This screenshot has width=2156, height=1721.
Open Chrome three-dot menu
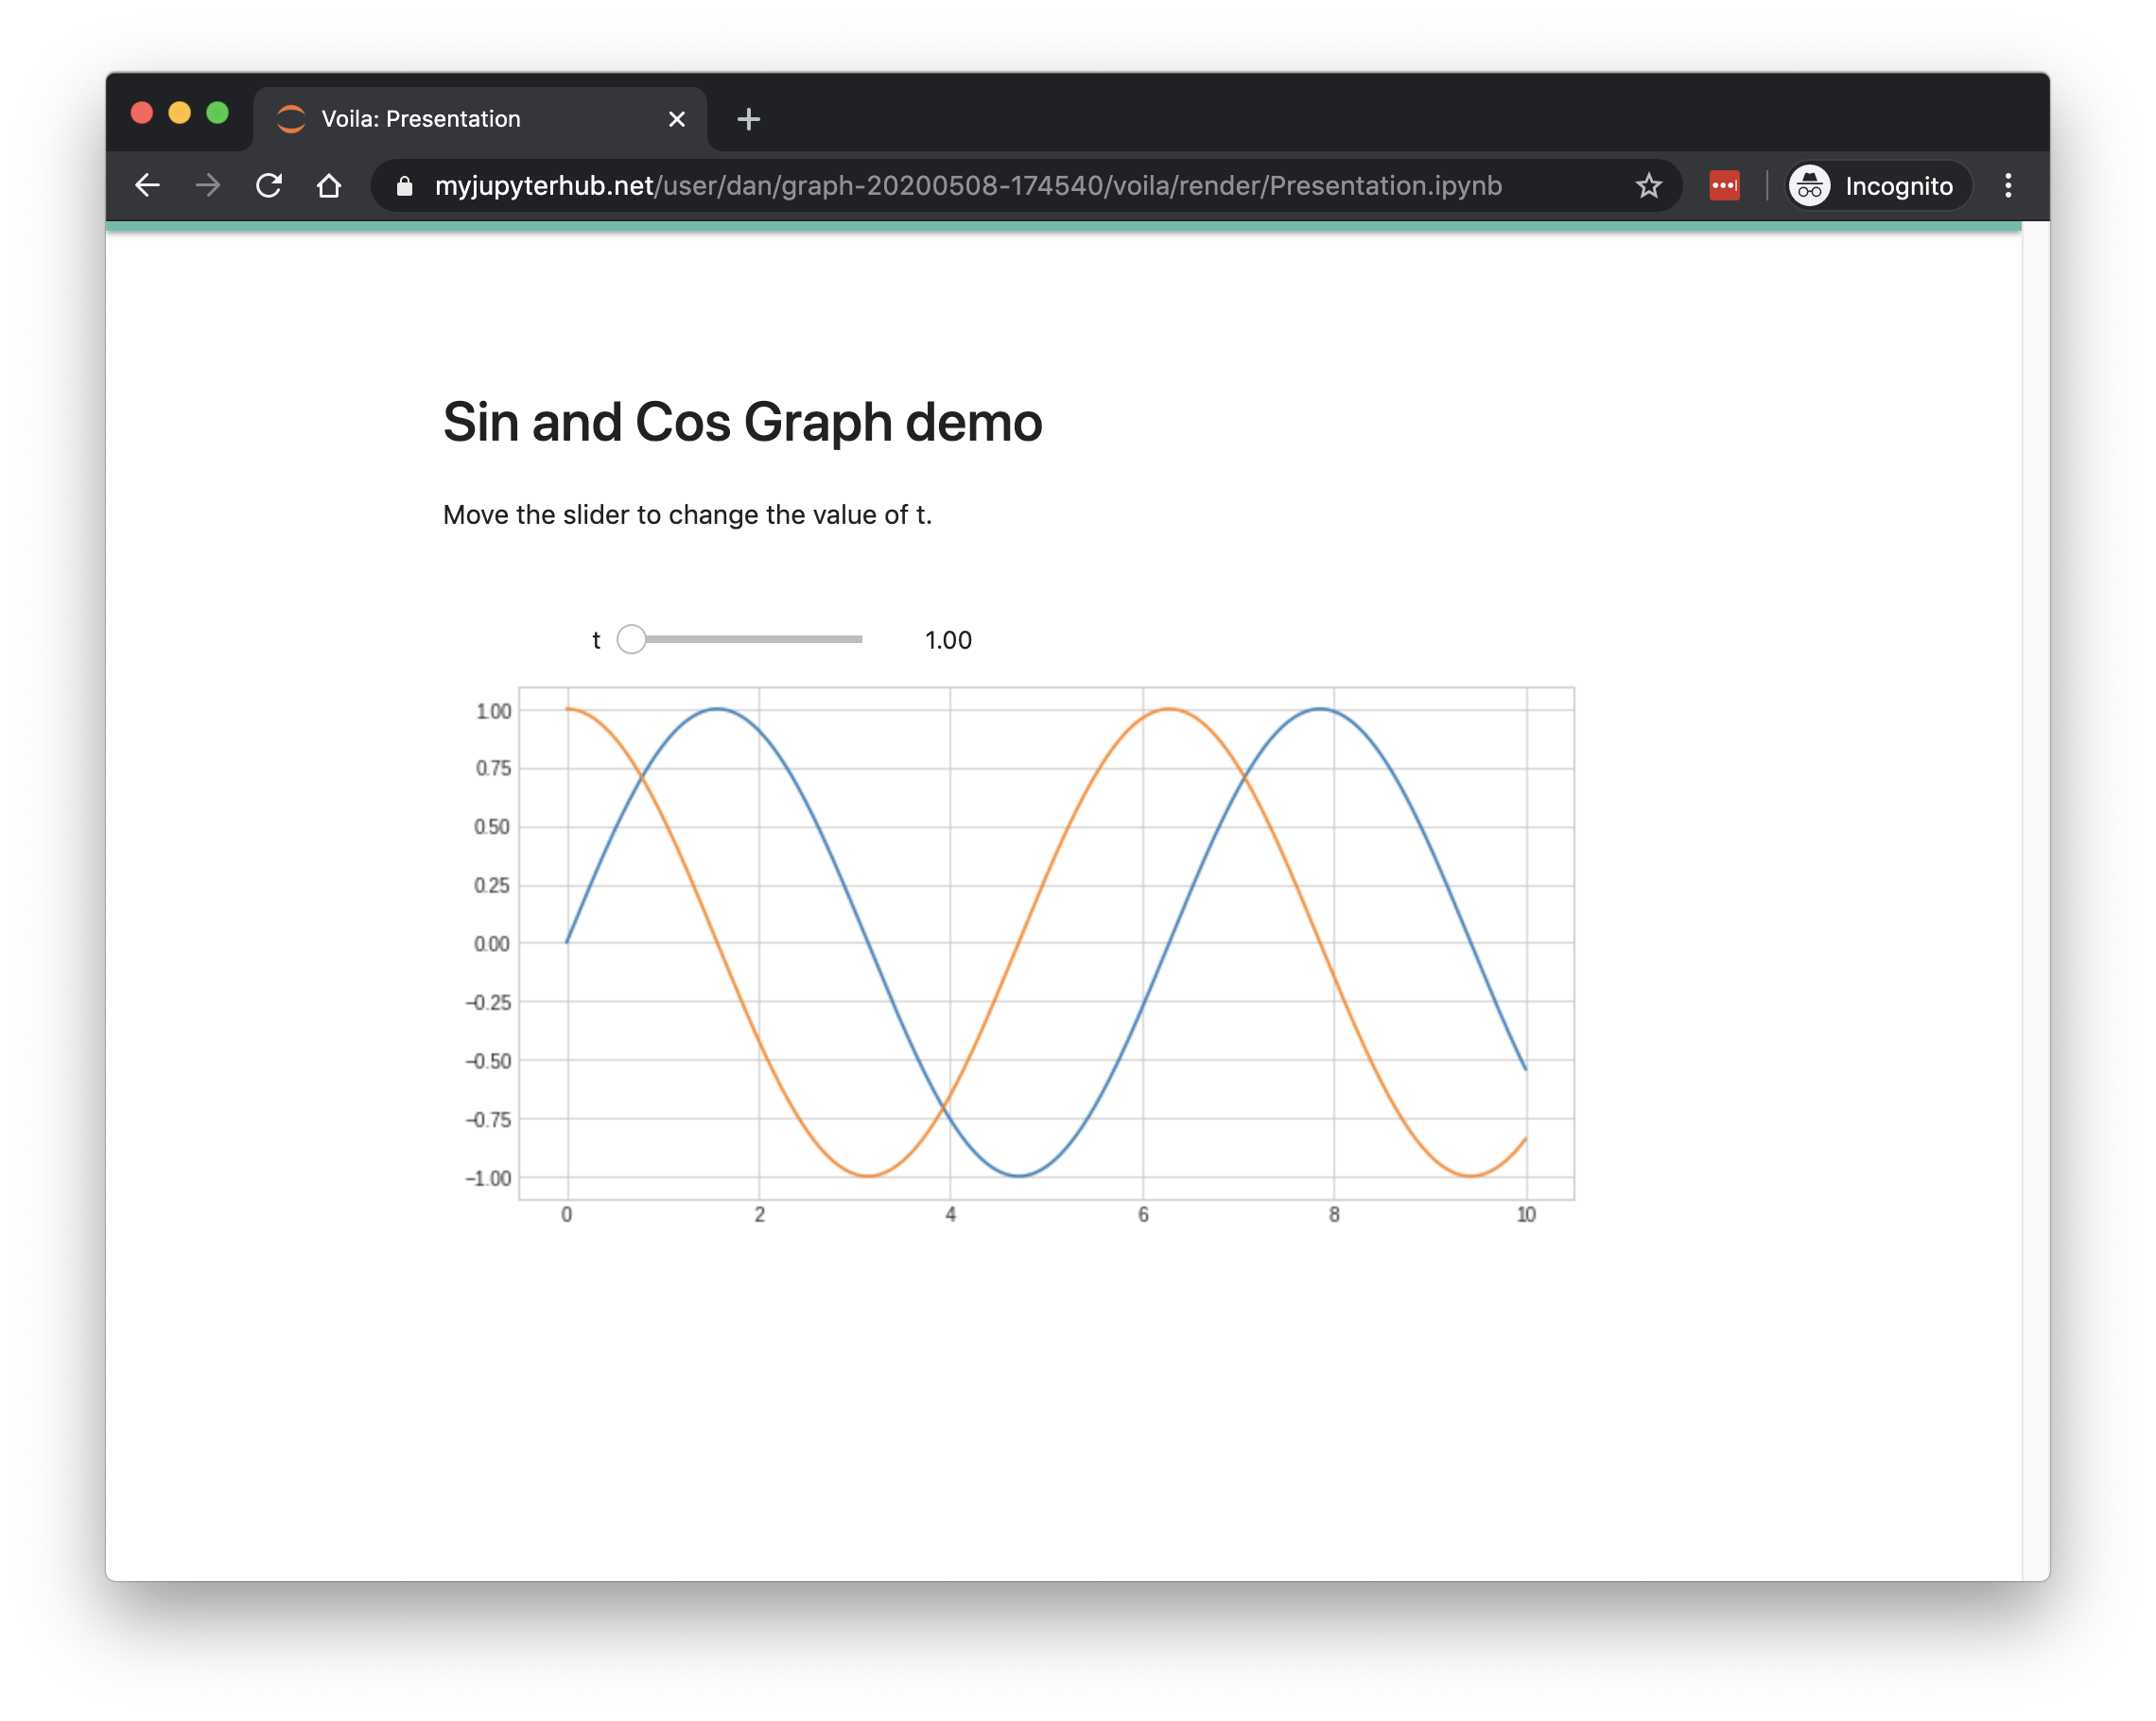tap(2007, 186)
